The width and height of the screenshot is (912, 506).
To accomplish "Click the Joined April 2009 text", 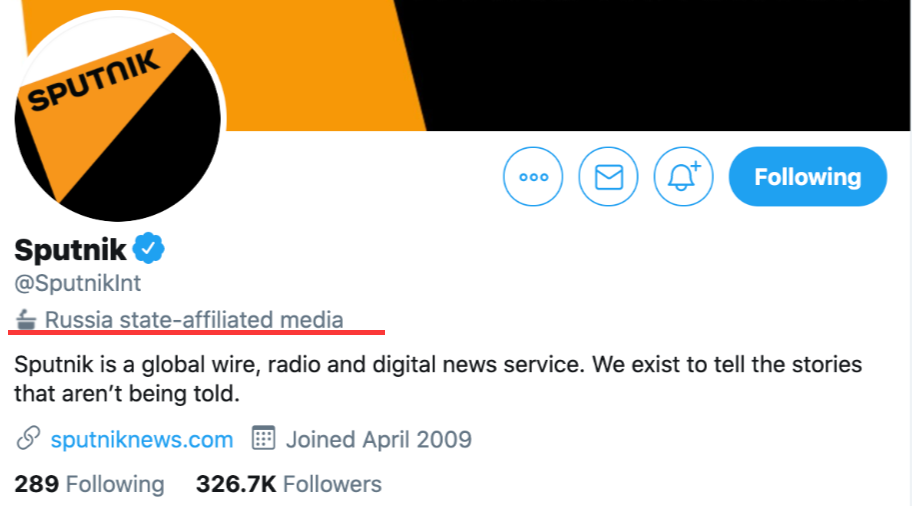I will coord(379,440).
